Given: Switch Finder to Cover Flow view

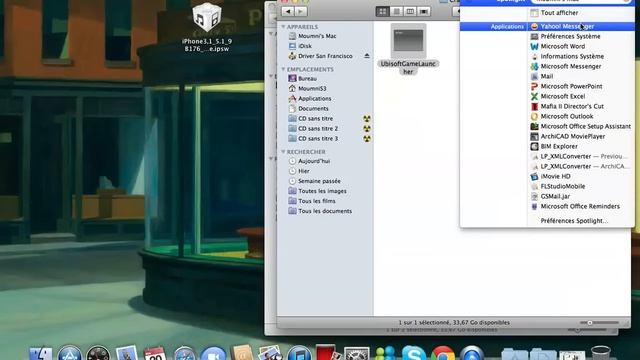Looking at the screenshot, I should tap(424, 11).
